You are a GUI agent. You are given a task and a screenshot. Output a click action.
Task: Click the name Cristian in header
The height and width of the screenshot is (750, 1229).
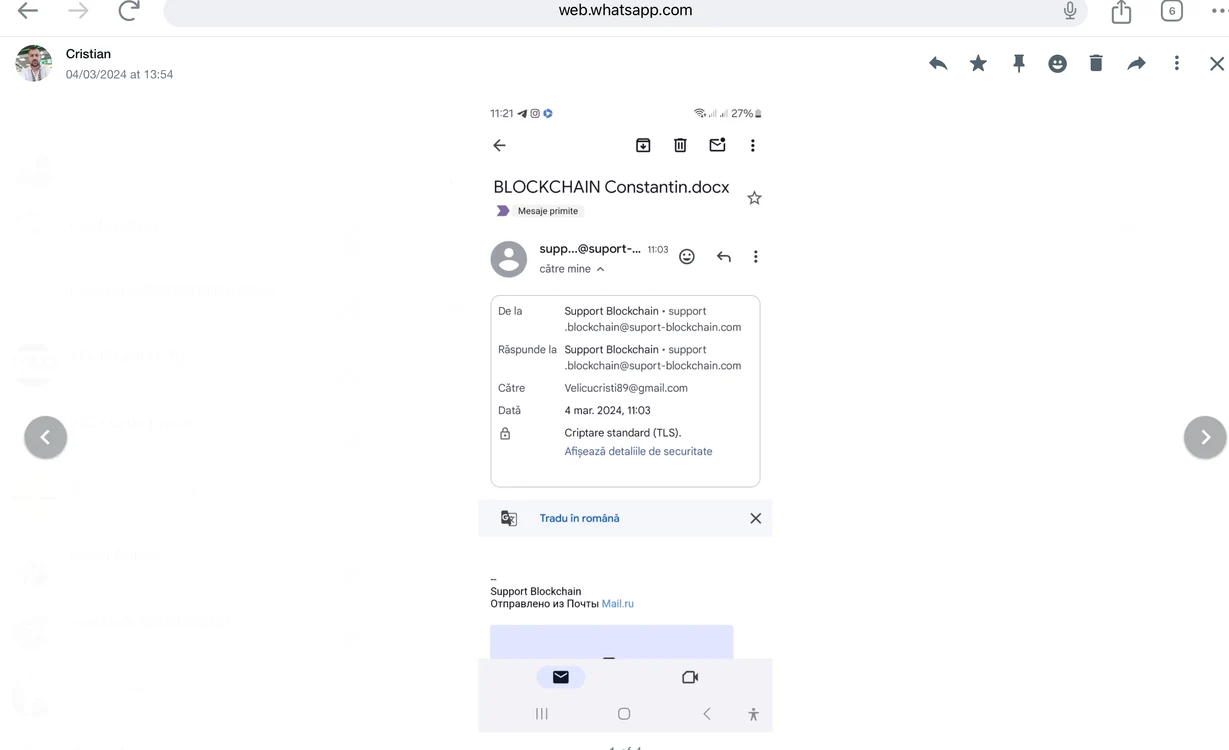[x=88, y=54]
